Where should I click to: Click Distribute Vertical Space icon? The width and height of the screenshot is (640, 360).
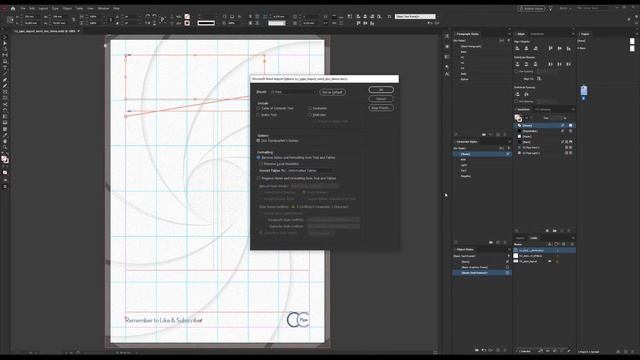point(518,94)
